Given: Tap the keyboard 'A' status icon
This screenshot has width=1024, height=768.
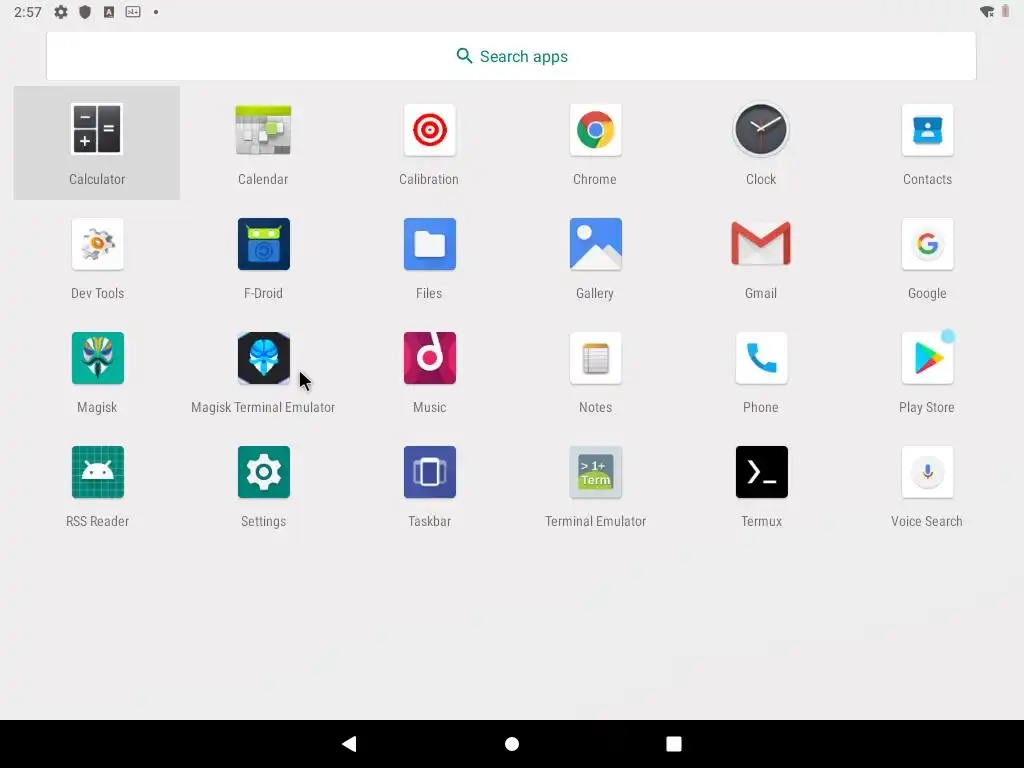Looking at the screenshot, I should coord(109,12).
